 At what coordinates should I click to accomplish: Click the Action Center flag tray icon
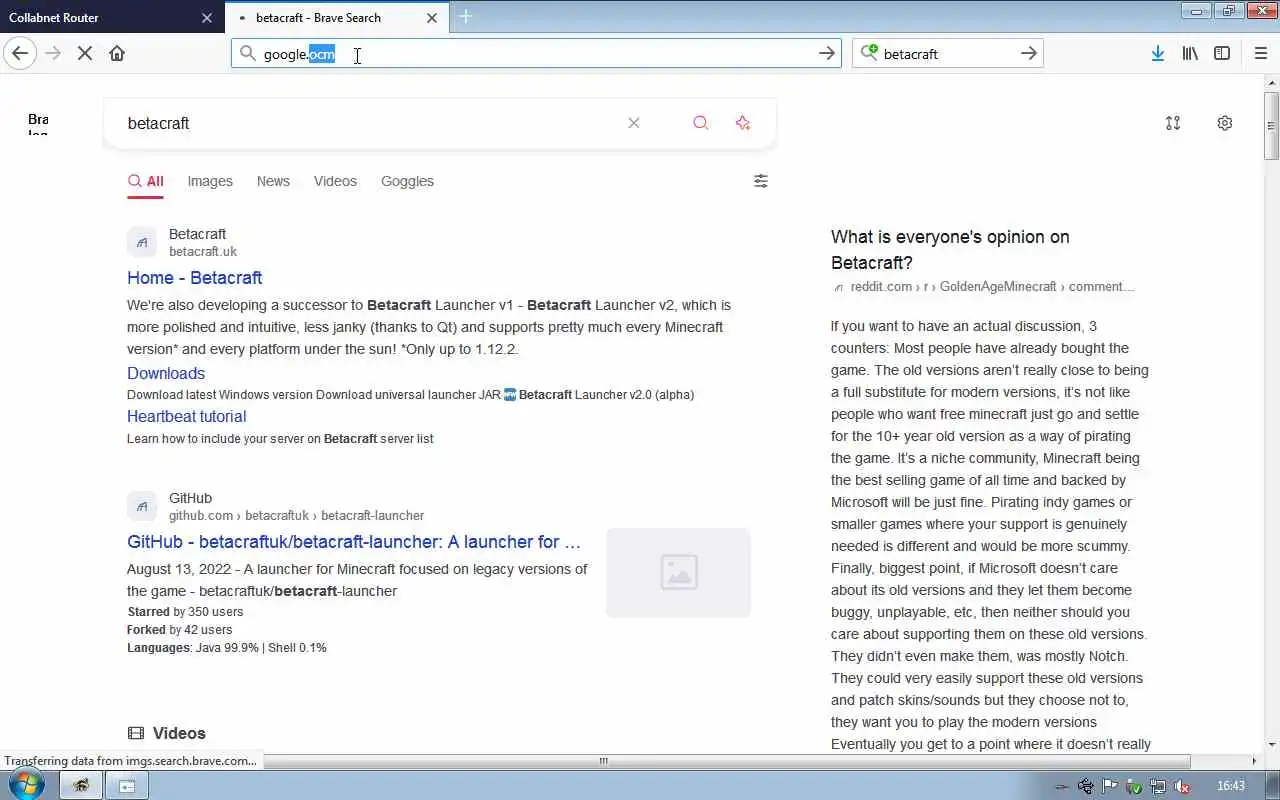(x=1110, y=786)
